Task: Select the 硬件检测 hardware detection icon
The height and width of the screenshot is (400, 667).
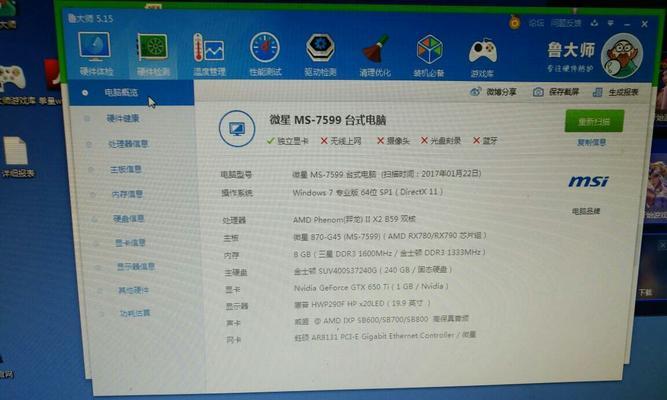Action: (153, 48)
